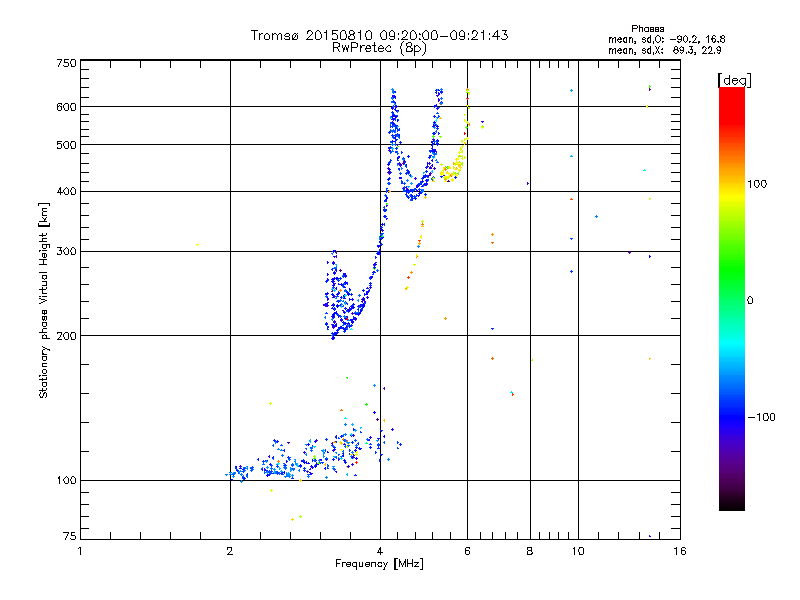Click the x-axis tick label '2'
Viewport: 800px width, 600px height.
tap(230, 551)
